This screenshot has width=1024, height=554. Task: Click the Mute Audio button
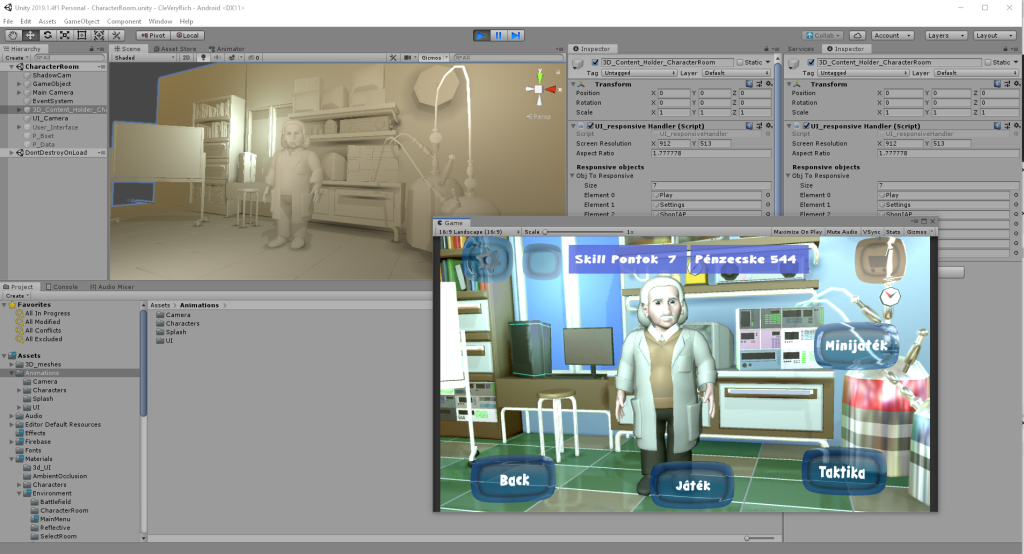pos(844,231)
